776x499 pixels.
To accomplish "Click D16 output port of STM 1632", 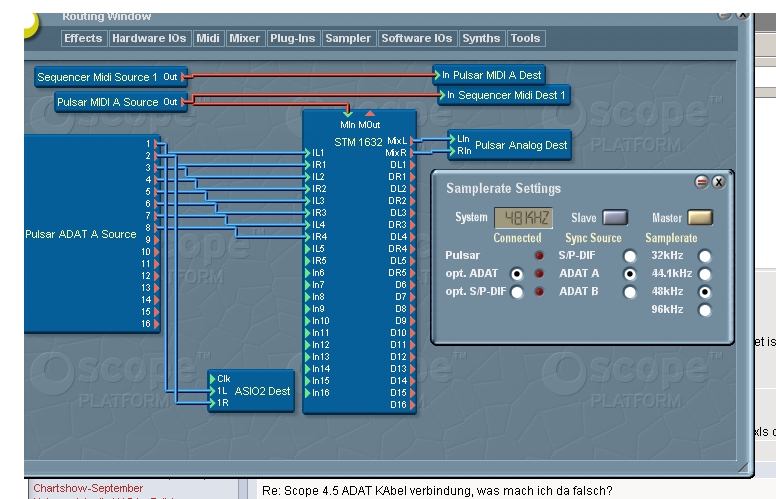I will (412, 404).
